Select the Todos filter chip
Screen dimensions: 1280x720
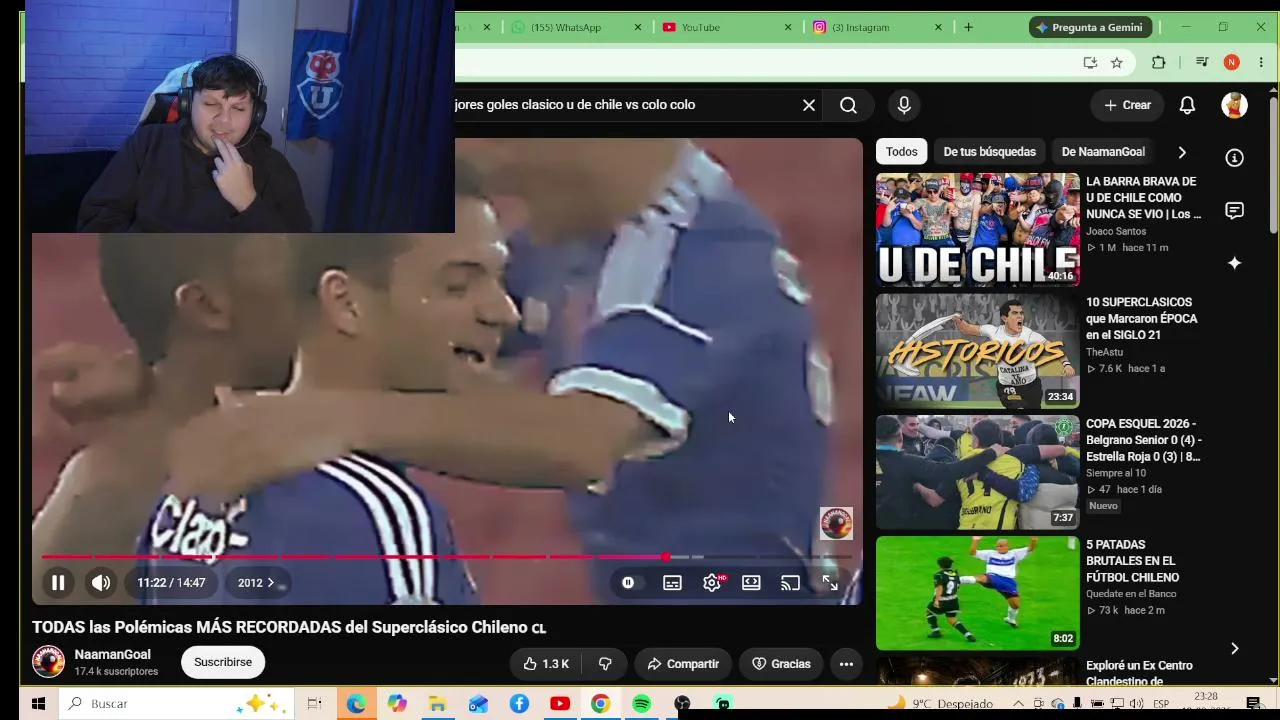pos(901,152)
